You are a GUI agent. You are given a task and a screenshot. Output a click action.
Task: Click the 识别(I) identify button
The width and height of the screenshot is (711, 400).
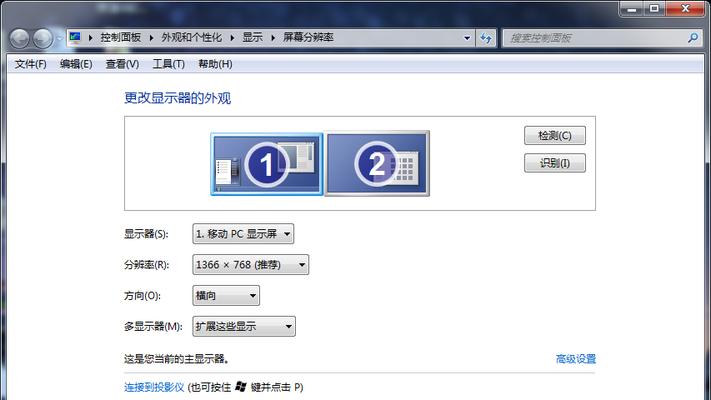coord(555,163)
